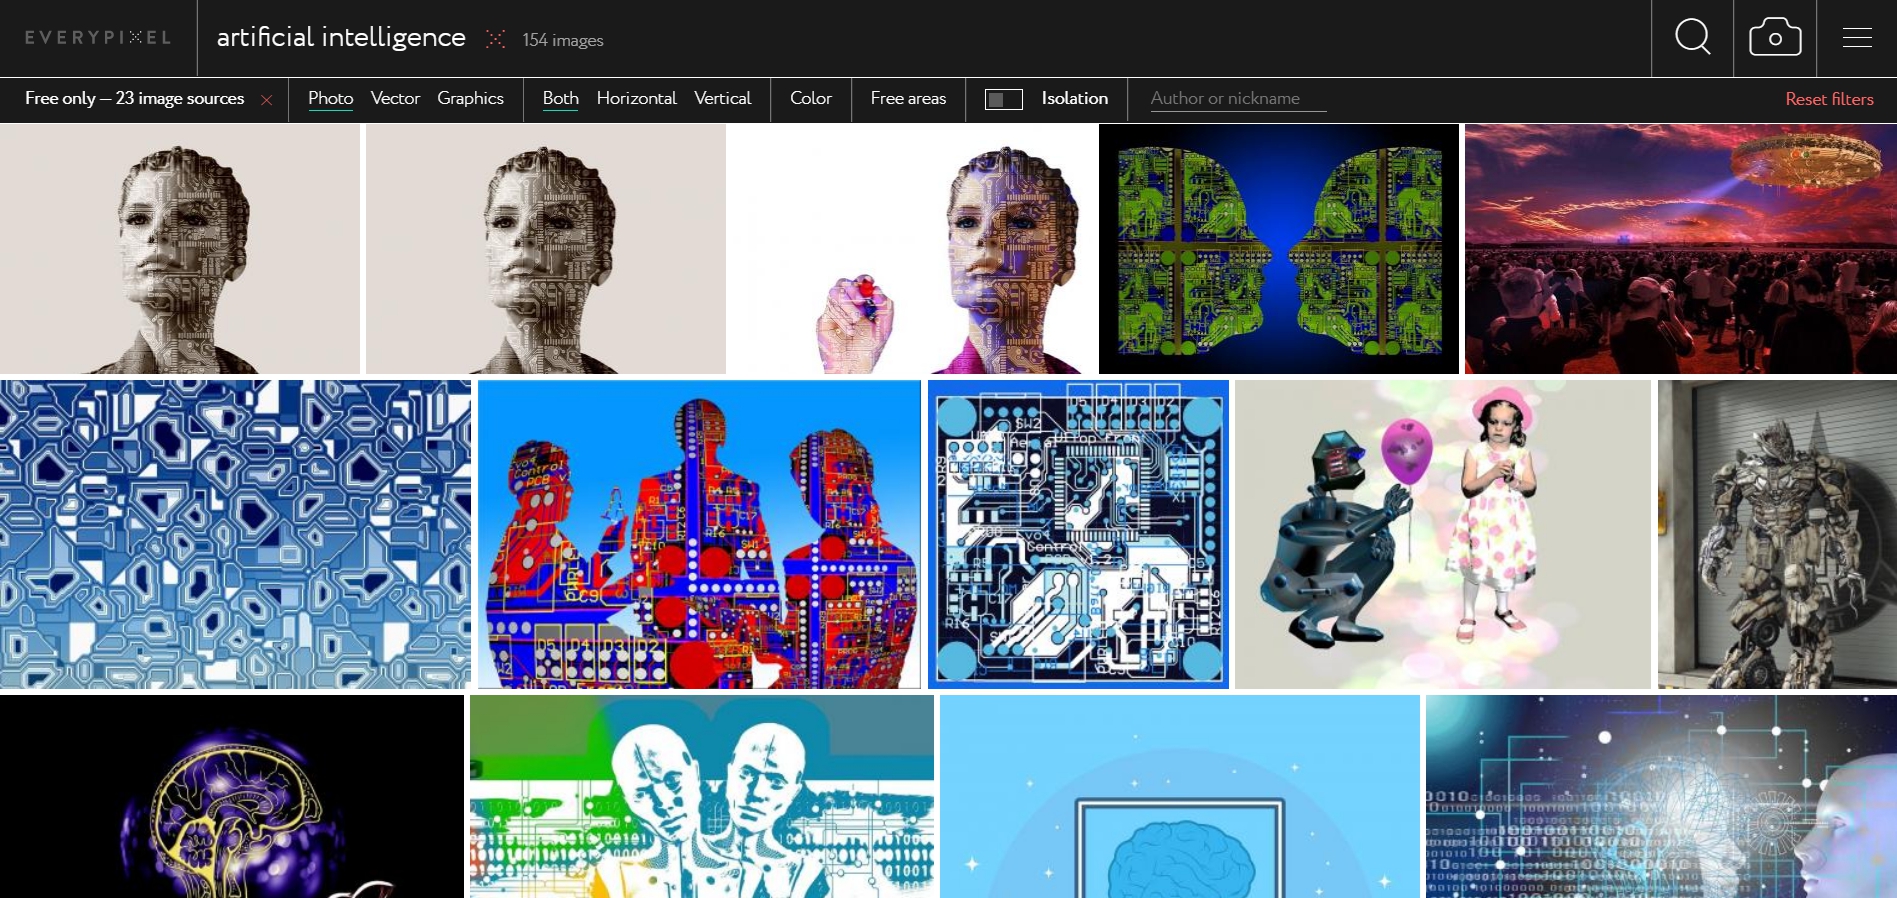Image resolution: width=1897 pixels, height=898 pixels.
Task: Open the Color filter
Action: click(810, 98)
